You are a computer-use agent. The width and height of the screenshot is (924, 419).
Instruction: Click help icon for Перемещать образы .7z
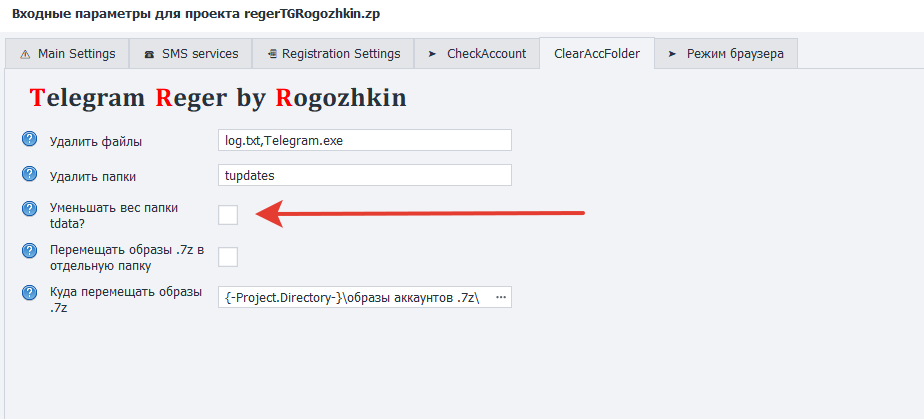[x=29, y=250]
